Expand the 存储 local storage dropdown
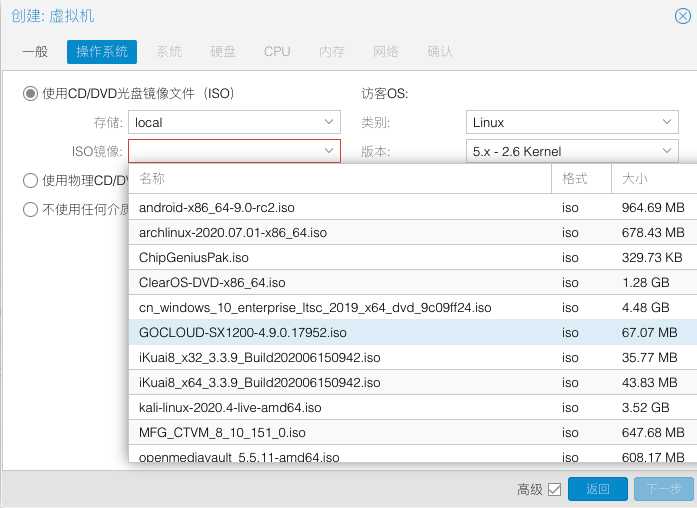This screenshot has height=508, width=697. click(330, 122)
